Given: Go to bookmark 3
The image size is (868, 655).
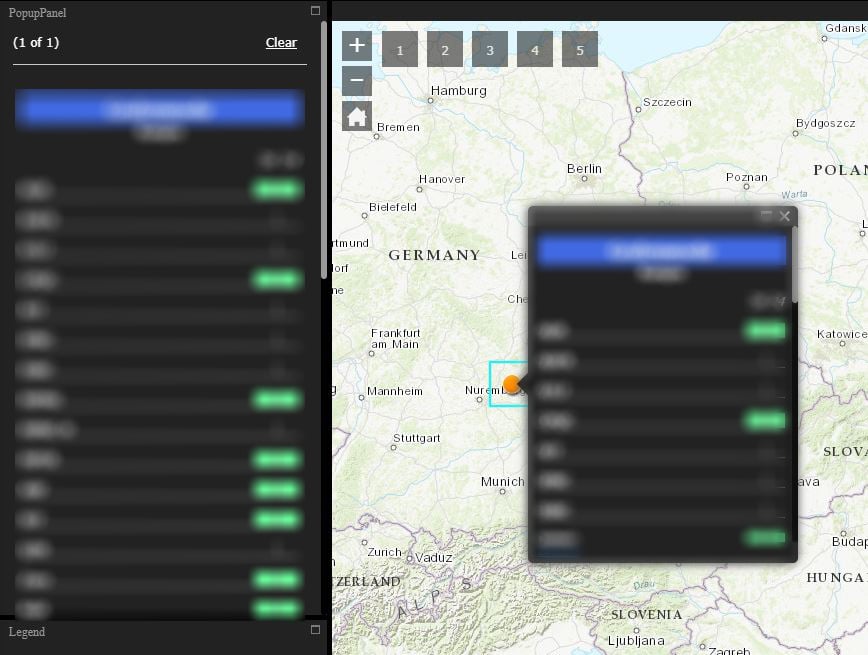Looking at the screenshot, I should pyautogui.click(x=490, y=49).
